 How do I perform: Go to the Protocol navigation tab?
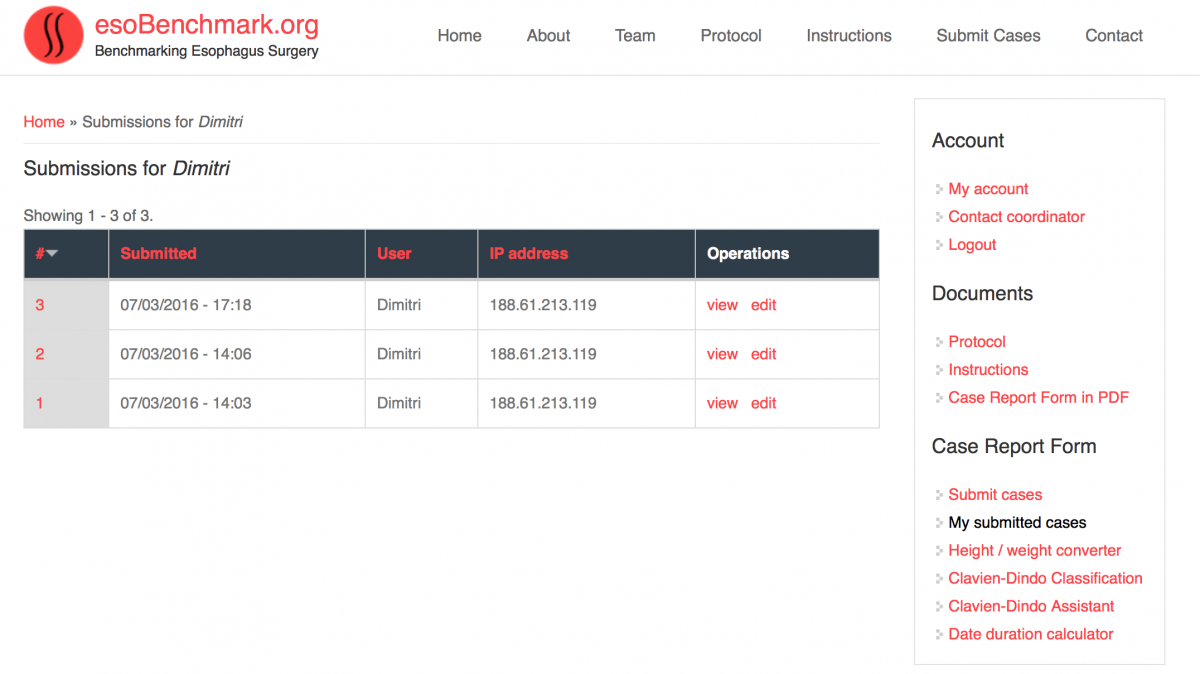[730, 36]
